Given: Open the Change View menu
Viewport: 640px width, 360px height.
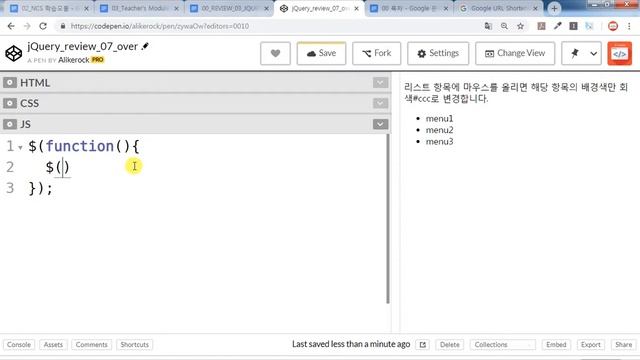Looking at the screenshot, I should [x=515, y=53].
